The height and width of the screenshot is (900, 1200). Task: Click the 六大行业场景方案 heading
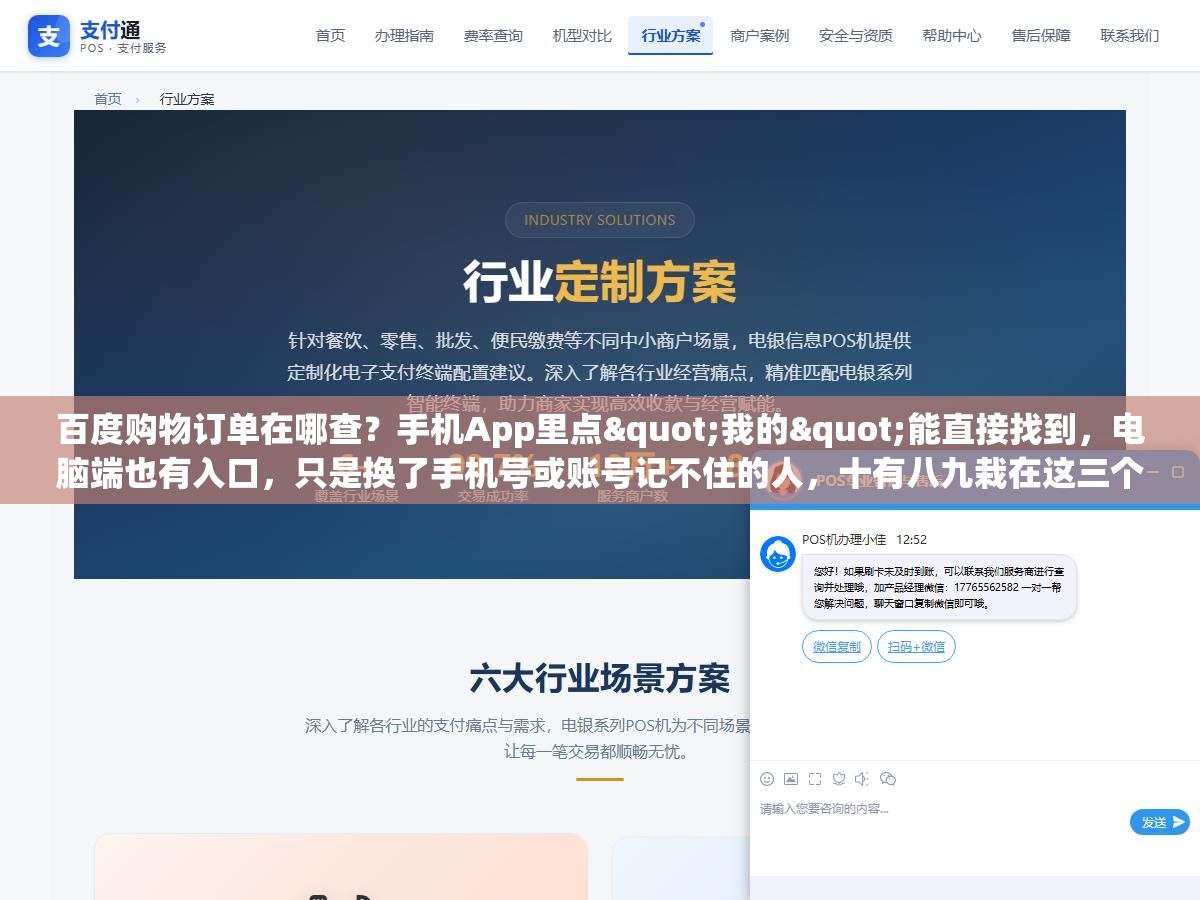[600, 679]
